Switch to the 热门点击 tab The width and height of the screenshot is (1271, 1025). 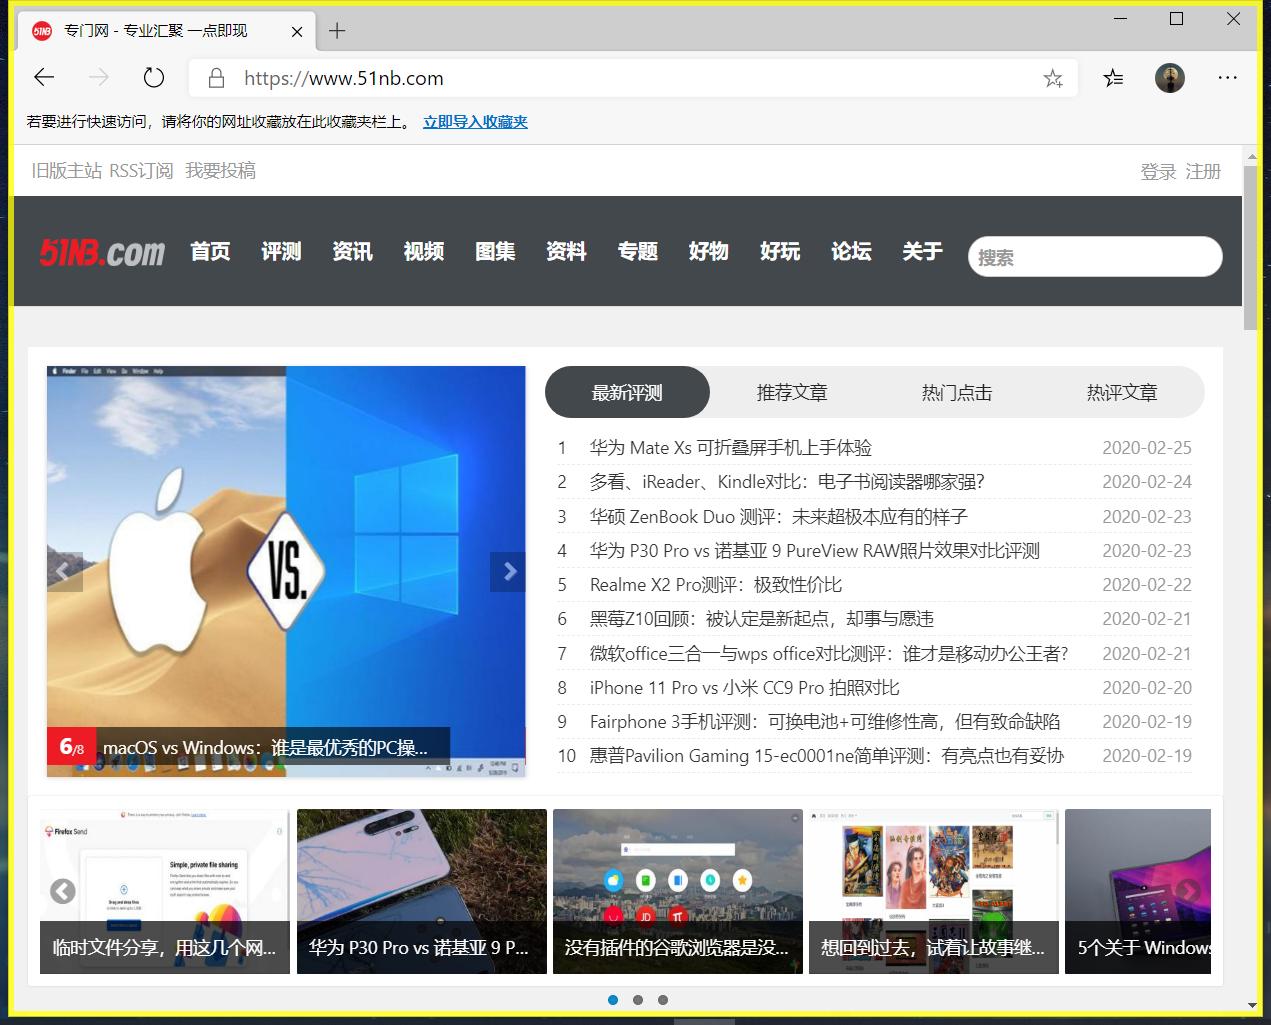[956, 392]
